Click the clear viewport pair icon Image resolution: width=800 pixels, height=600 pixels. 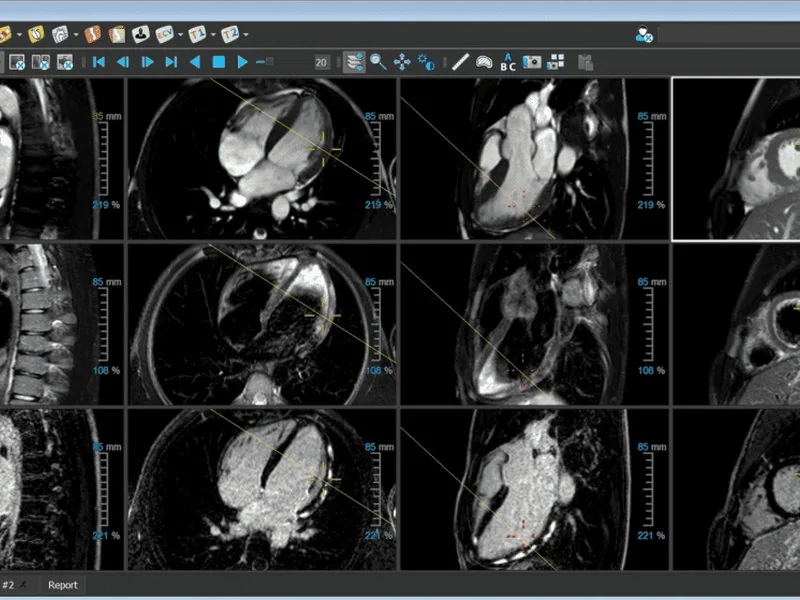click(x=41, y=62)
